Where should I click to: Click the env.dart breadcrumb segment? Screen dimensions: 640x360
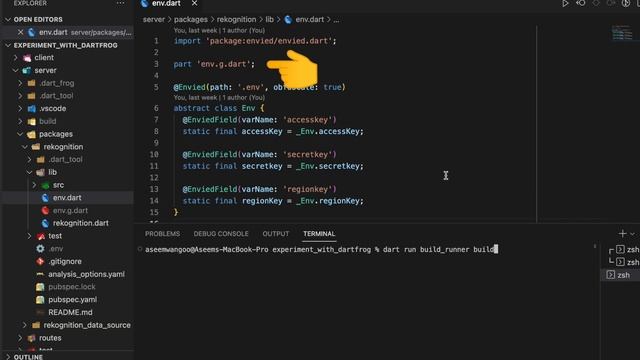309,19
